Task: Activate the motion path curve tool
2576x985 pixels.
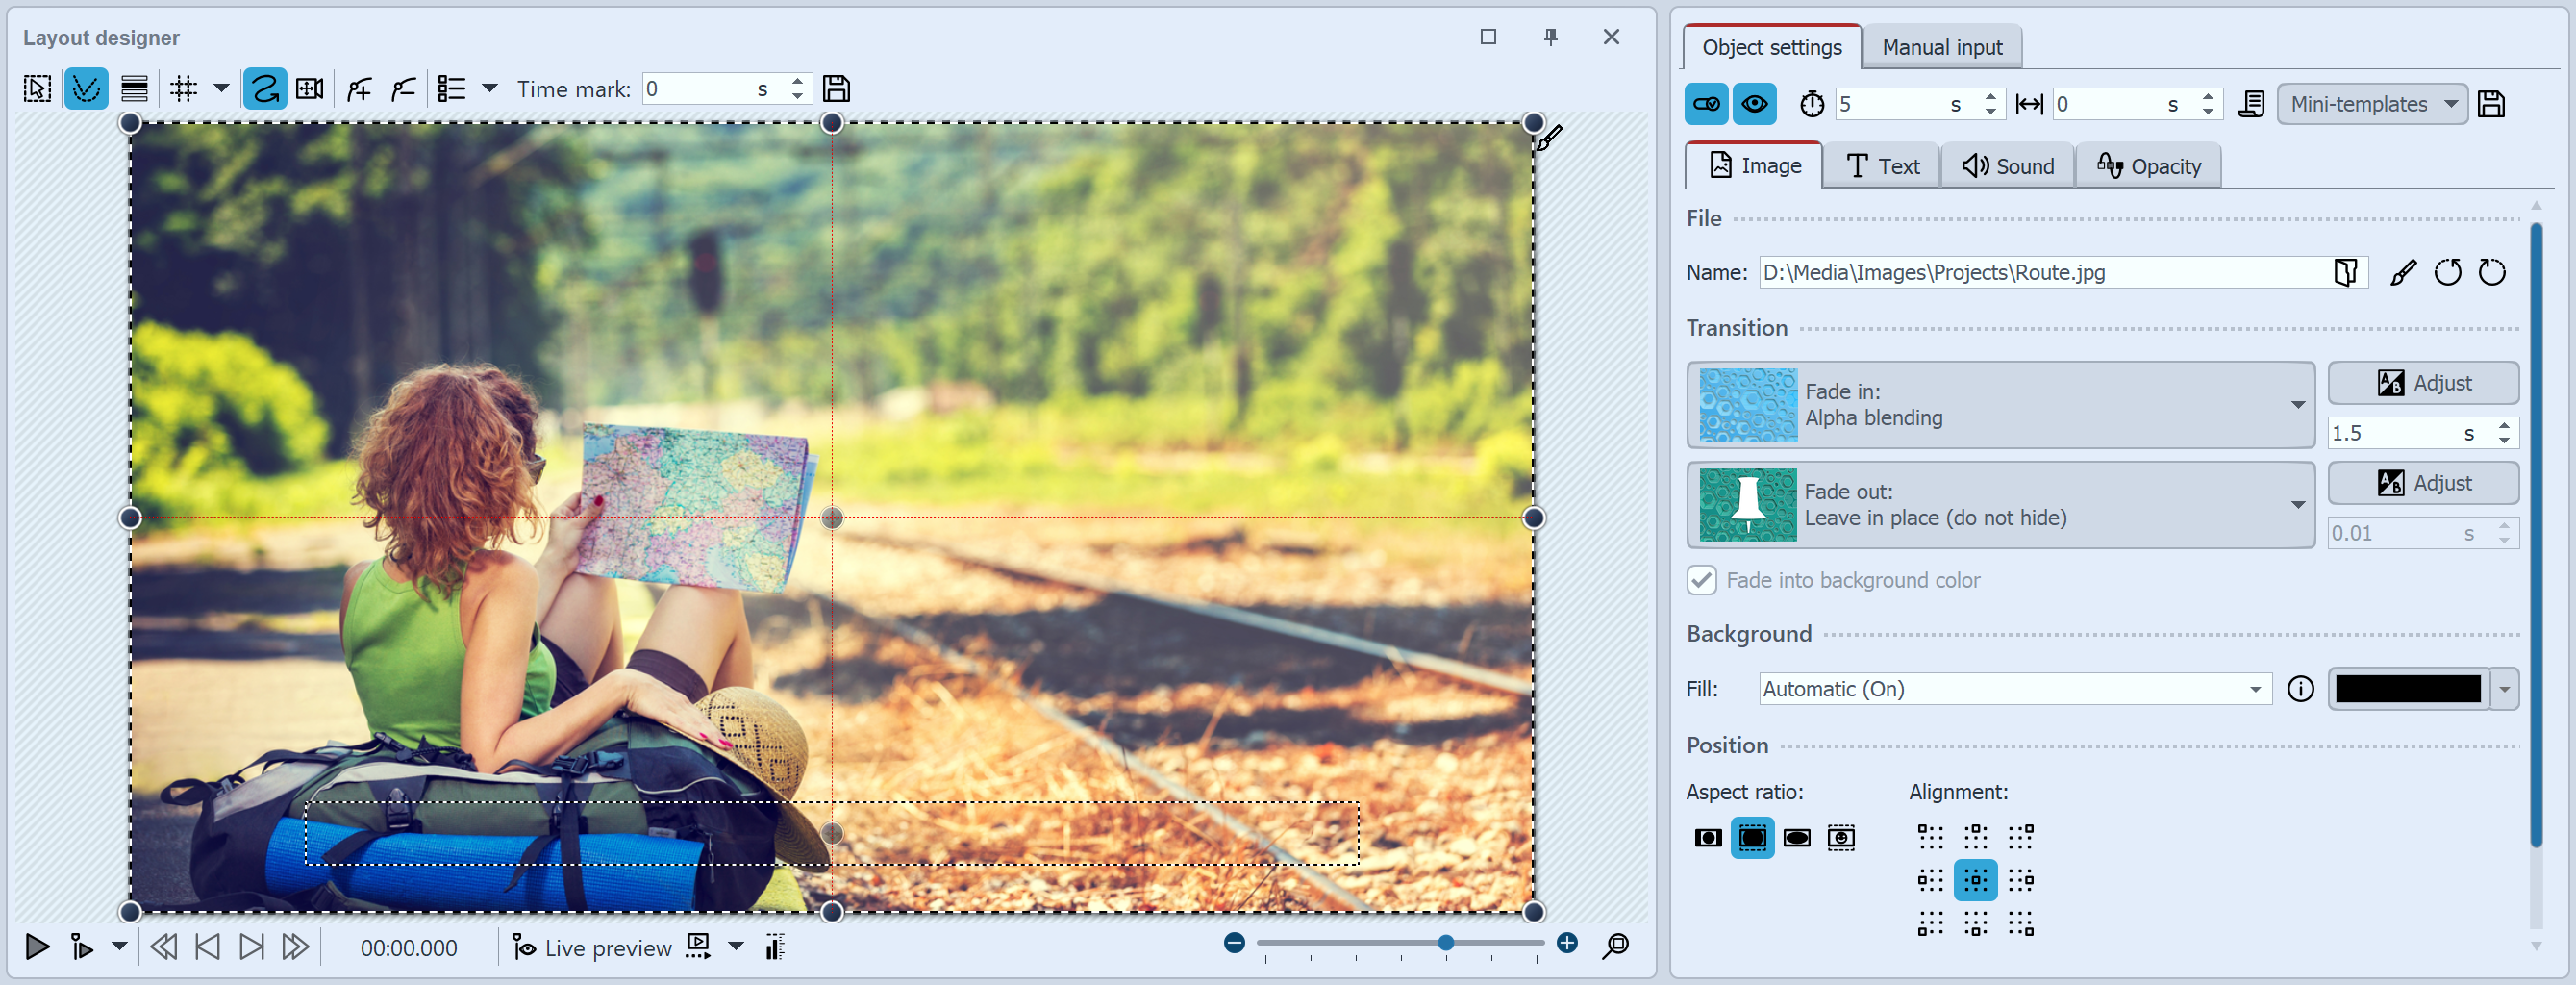Action: click(266, 88)
